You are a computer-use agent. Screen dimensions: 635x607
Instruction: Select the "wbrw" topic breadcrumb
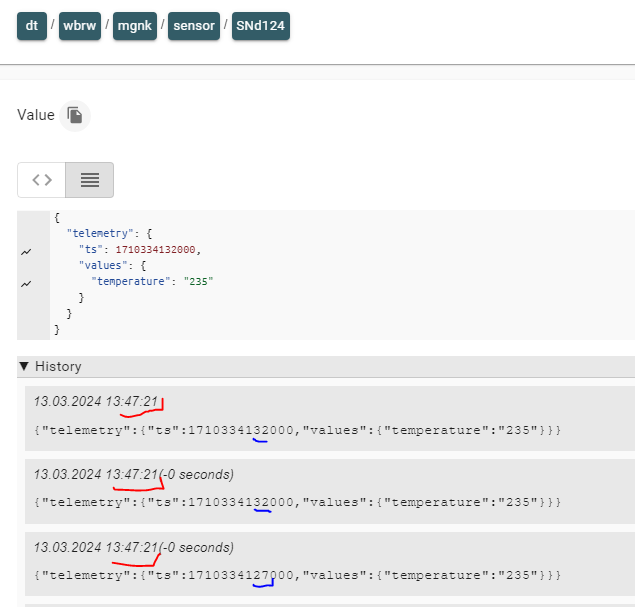coord(80,26)
